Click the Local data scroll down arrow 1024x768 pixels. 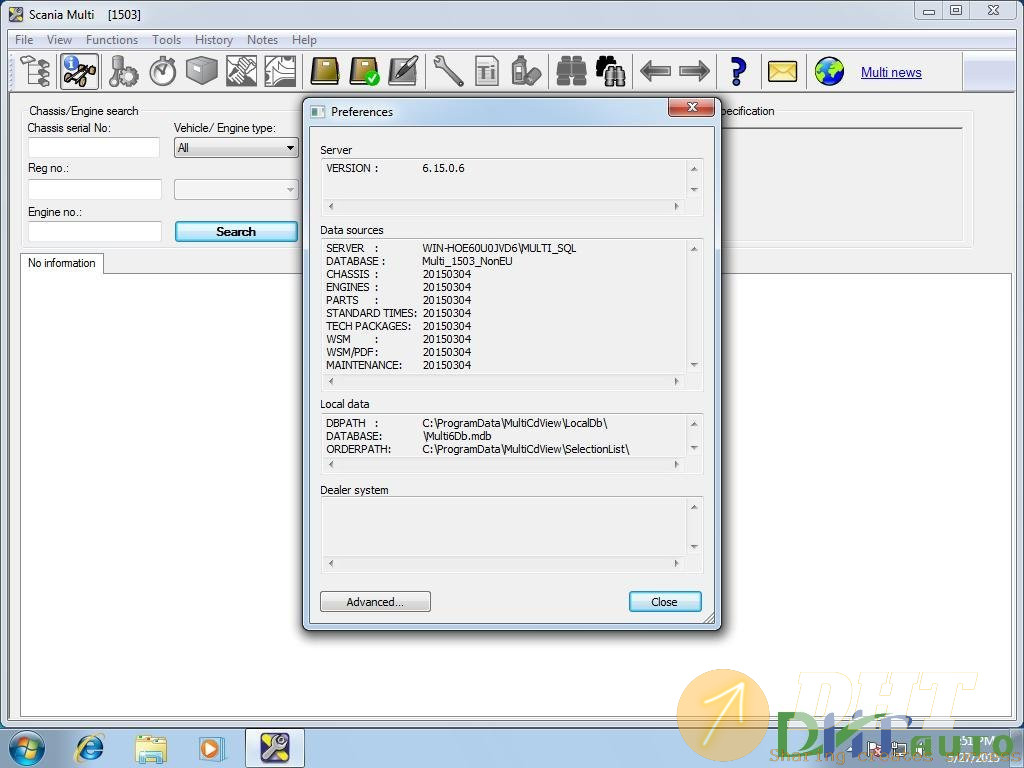coord(694,448)
